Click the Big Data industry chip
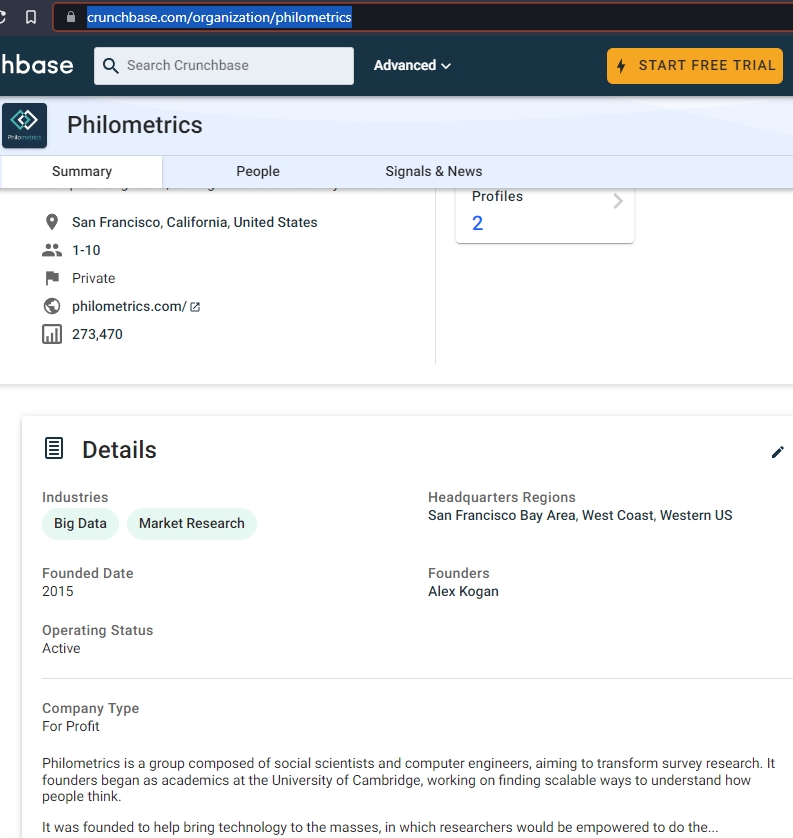Screen dimensions: 793x838 pos(80,524)
